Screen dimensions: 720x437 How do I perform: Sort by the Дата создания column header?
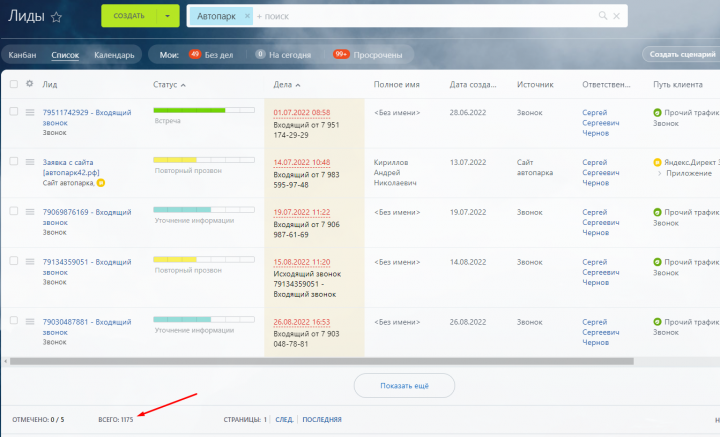[x=472, y=84]
